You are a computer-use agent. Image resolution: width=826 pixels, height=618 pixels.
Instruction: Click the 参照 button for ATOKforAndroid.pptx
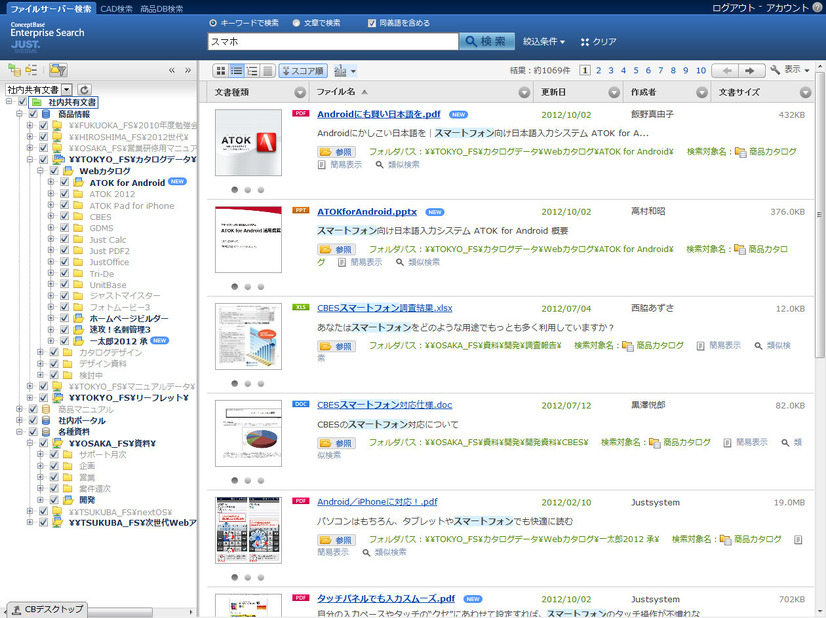[x=337, y=249]
